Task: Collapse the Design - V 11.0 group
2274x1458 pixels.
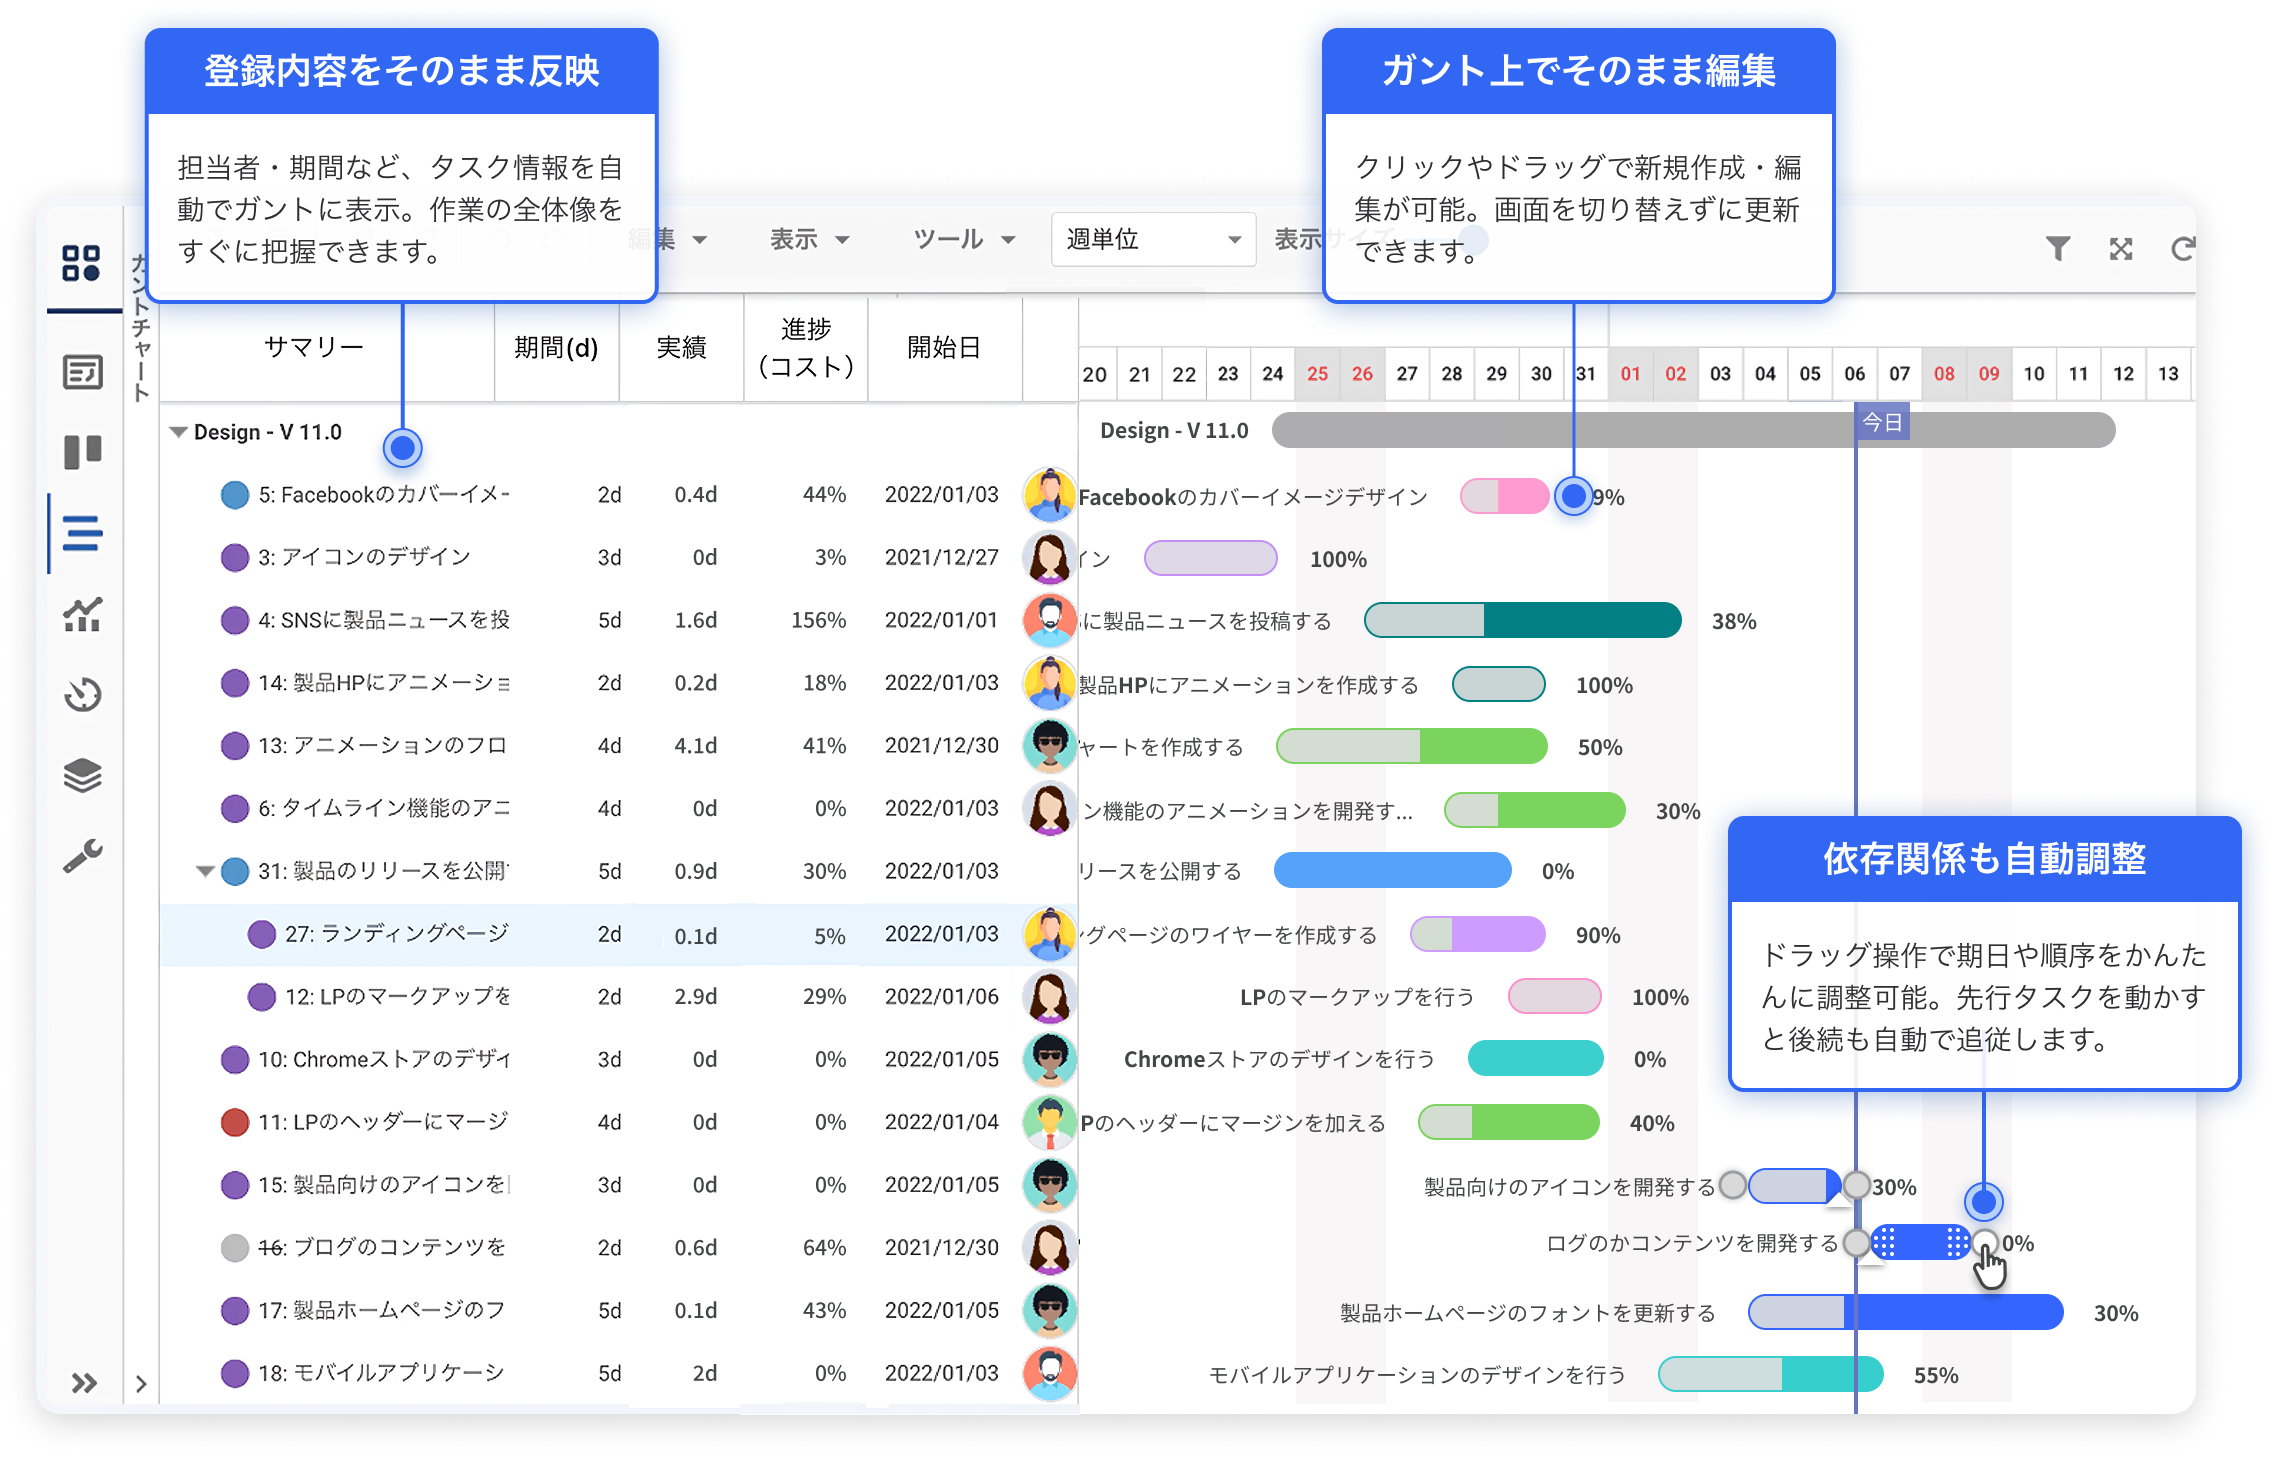Action: point(179,432)
